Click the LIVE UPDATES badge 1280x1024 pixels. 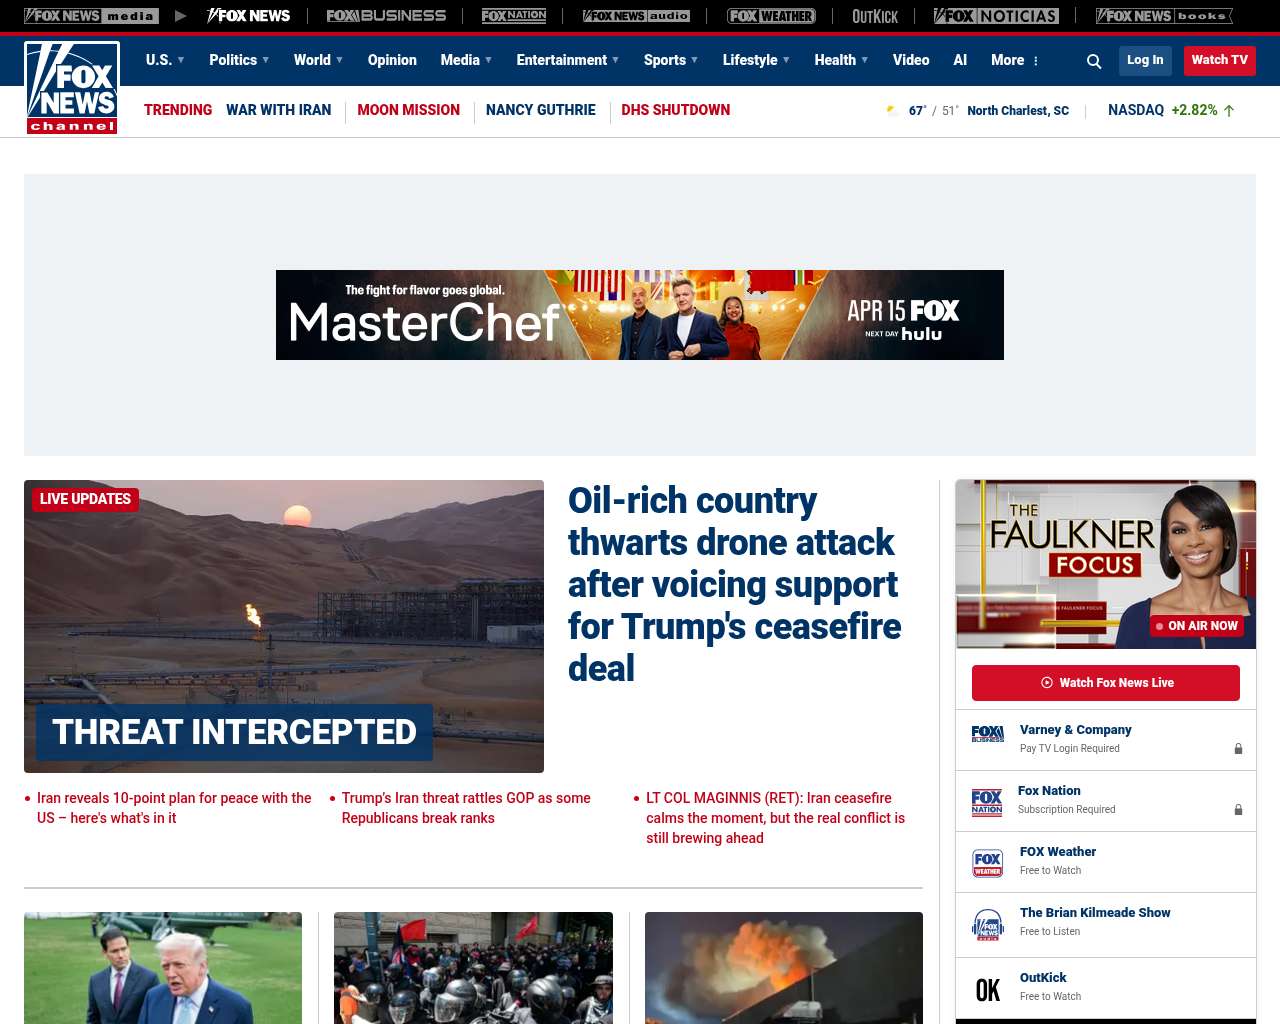point(85,499)
